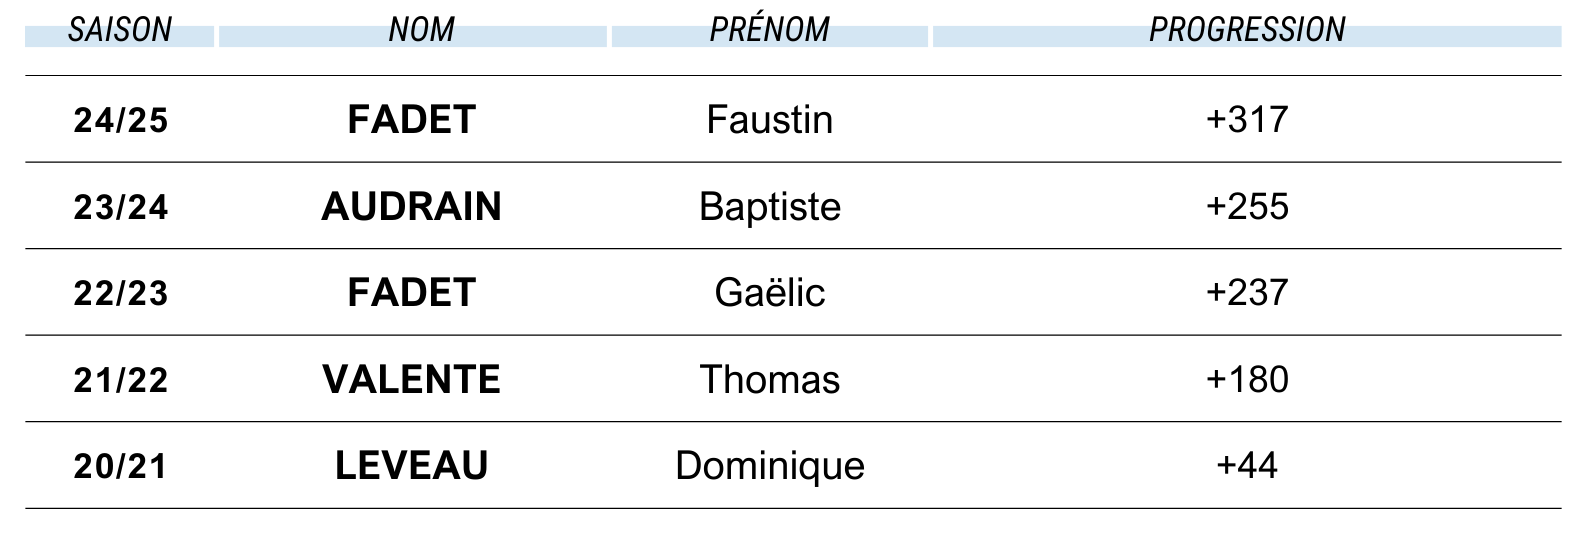Click the first name Thomas
This screenshot has height=548, width=1587.
click(x=769, y=380)
